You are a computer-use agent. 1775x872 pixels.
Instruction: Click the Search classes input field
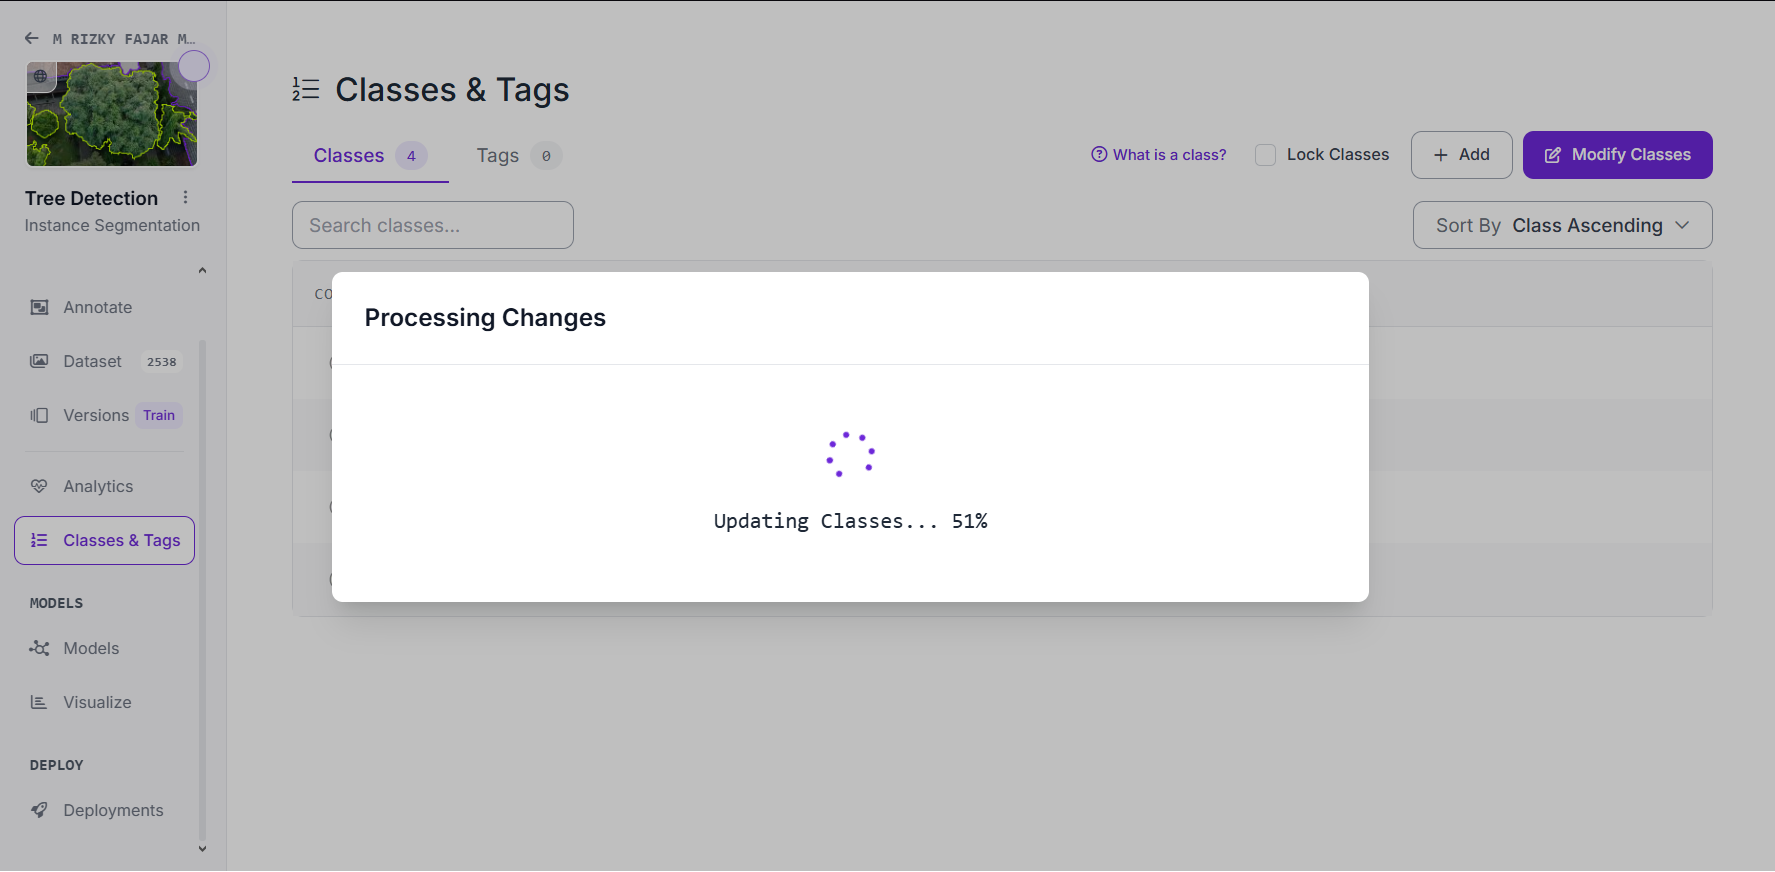pyautogui.click(x=433, y=225)
